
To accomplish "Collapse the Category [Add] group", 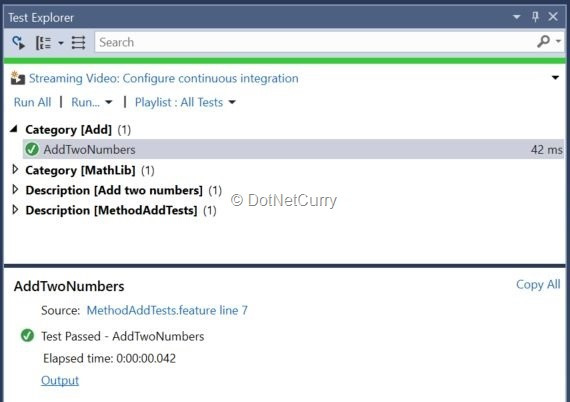I will point(14,129).
